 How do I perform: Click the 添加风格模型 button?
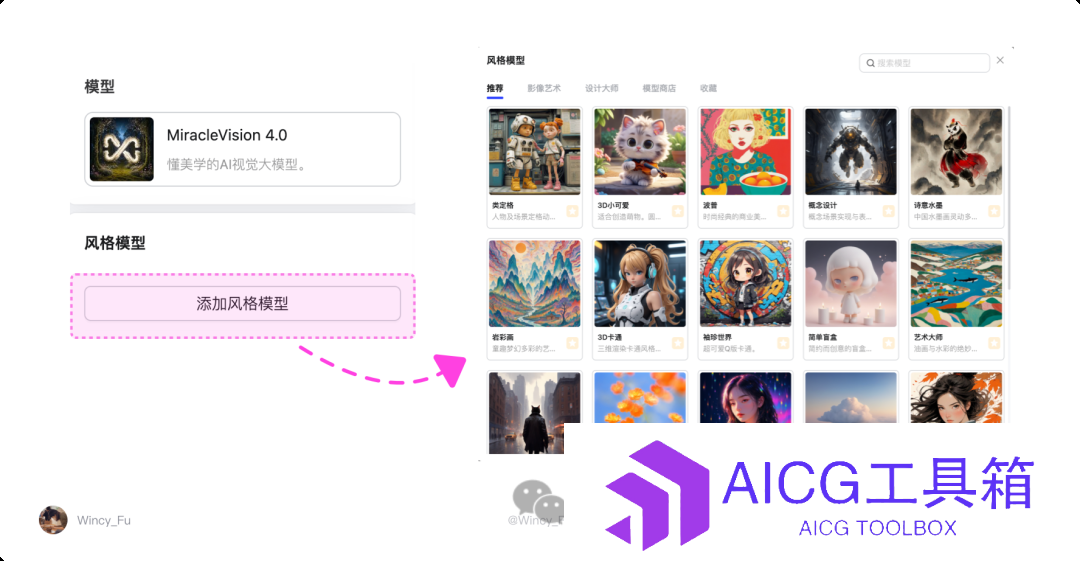pos(242,303)
